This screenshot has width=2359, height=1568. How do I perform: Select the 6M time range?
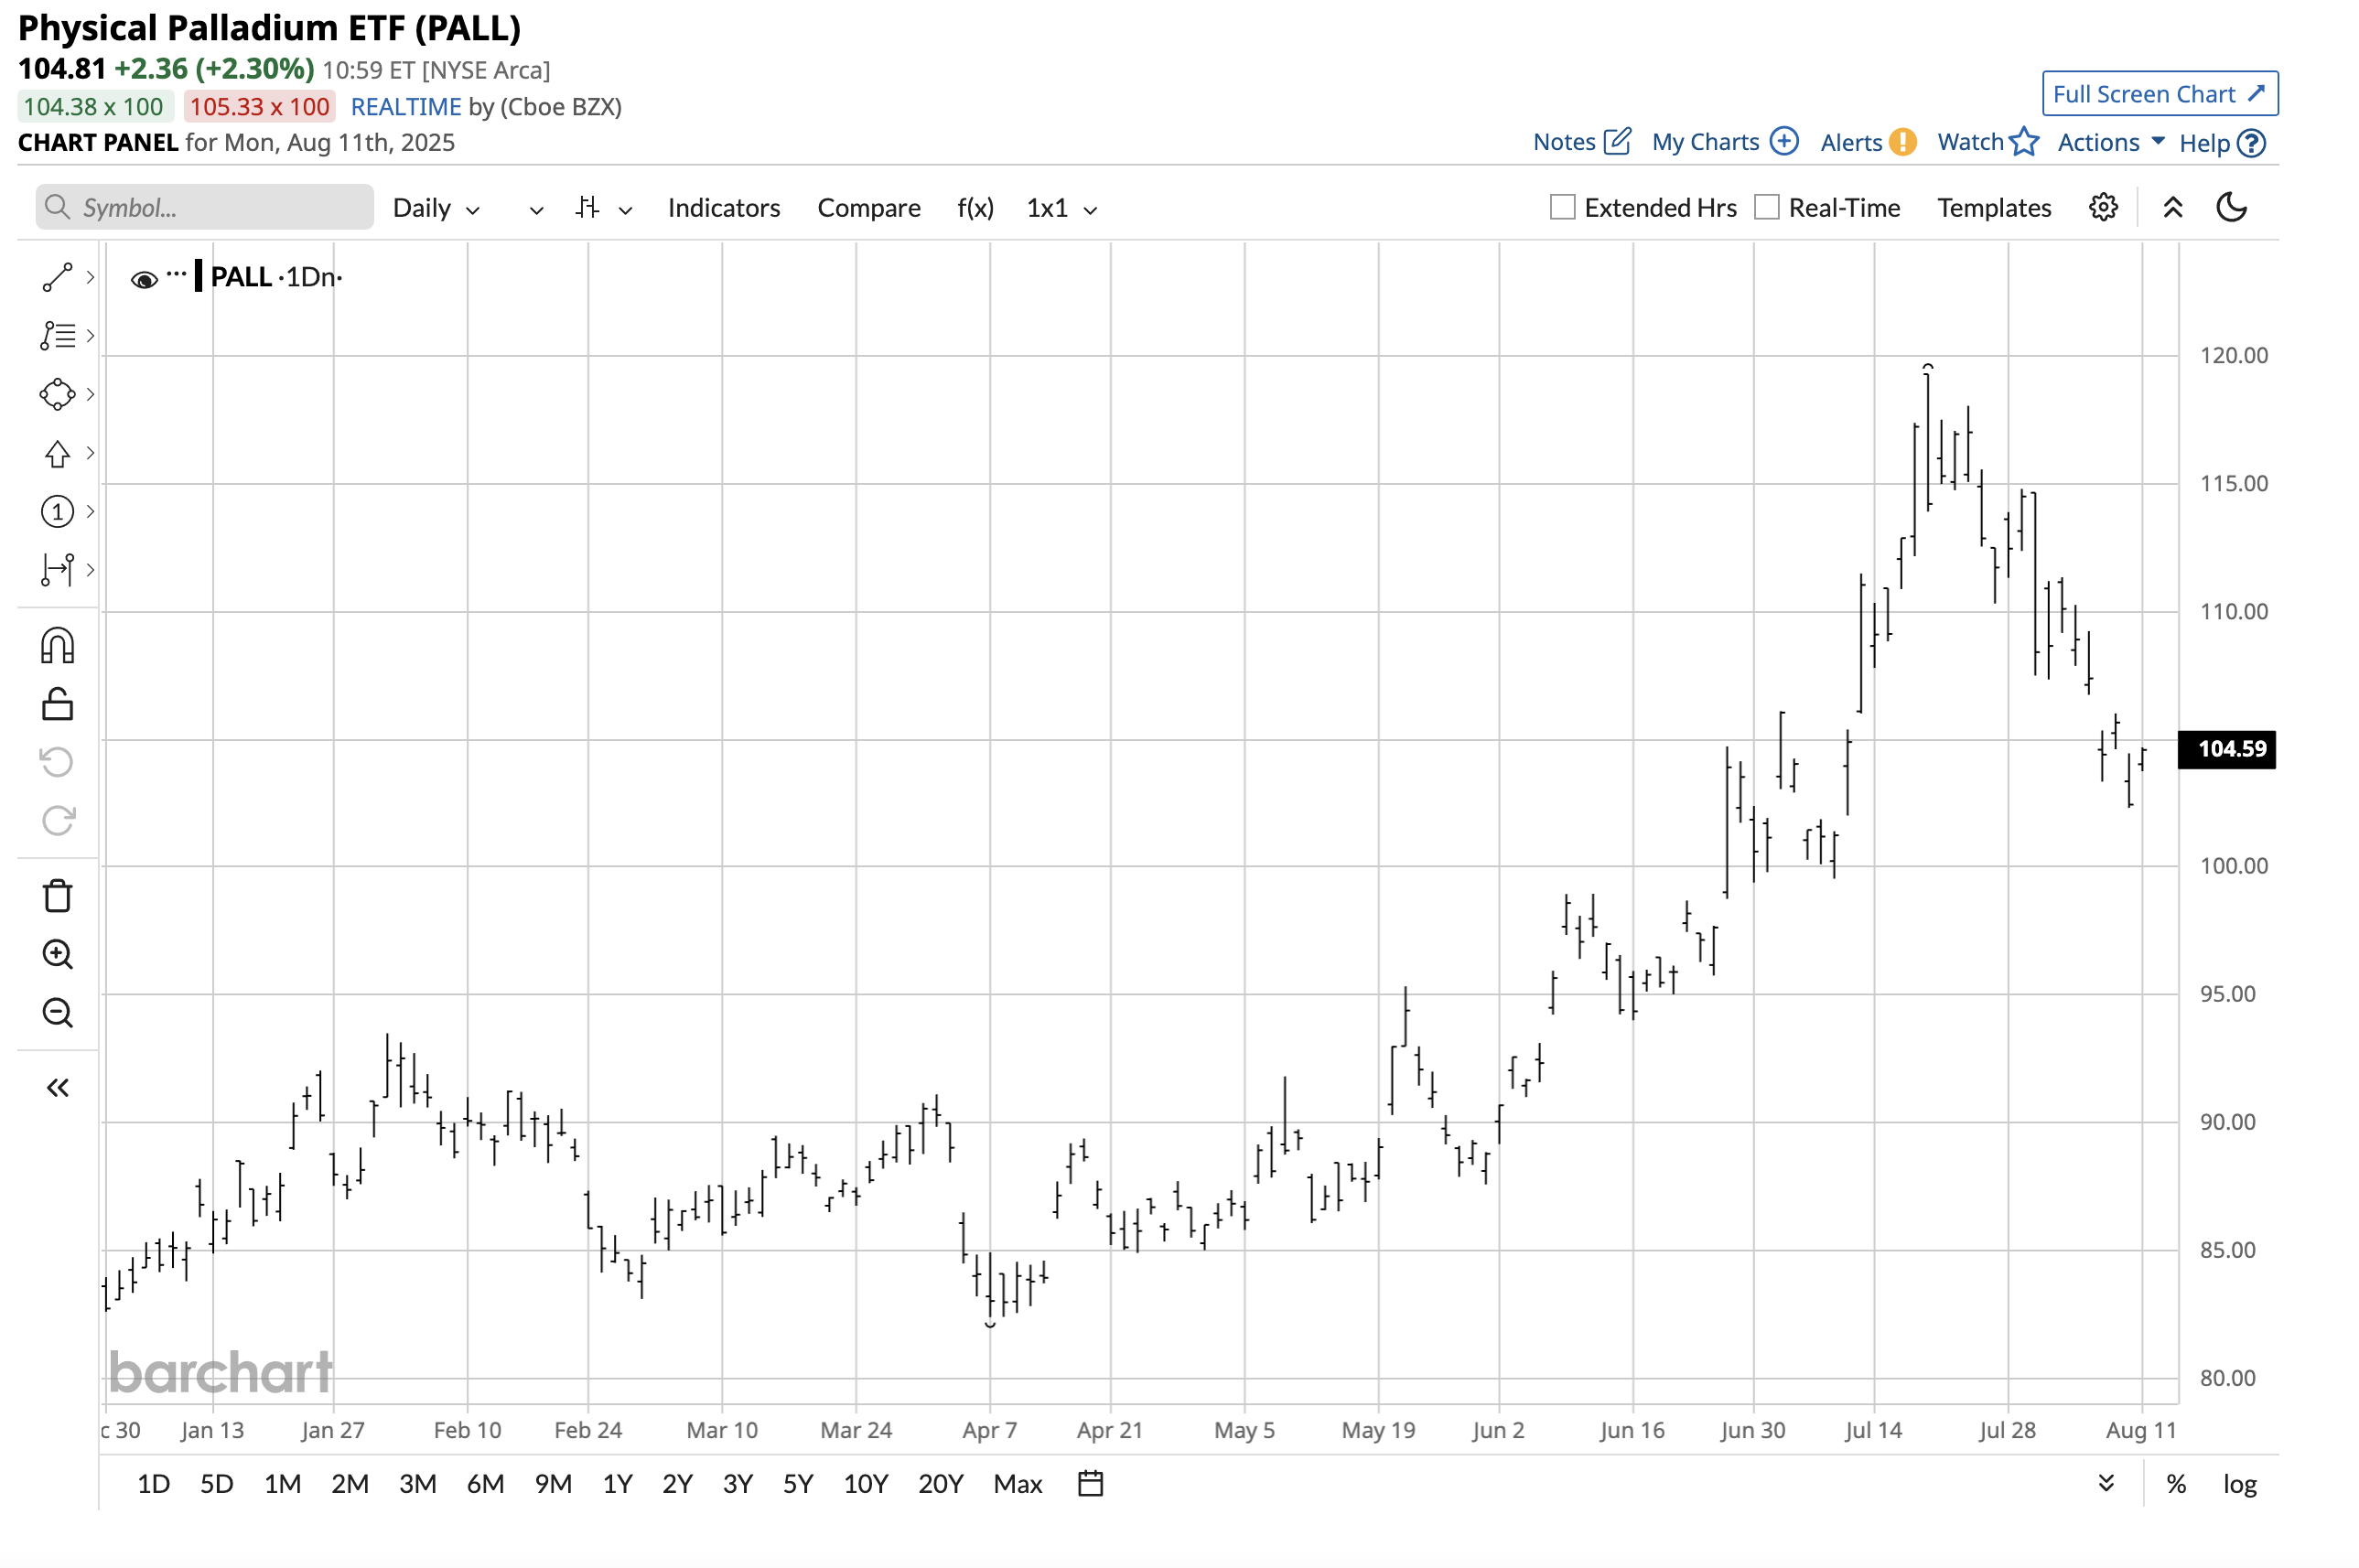pos(485,1483)
